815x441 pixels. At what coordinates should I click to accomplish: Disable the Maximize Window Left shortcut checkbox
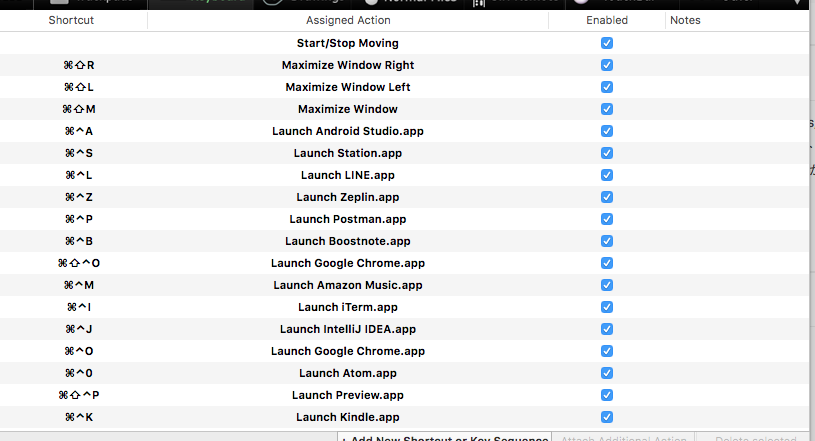tap(607, 87)
